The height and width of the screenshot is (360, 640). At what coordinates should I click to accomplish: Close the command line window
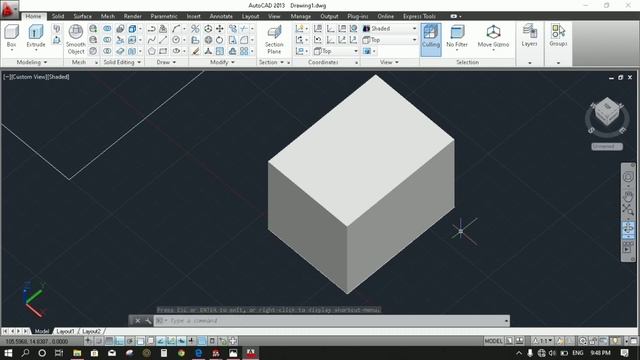(138, 321)
